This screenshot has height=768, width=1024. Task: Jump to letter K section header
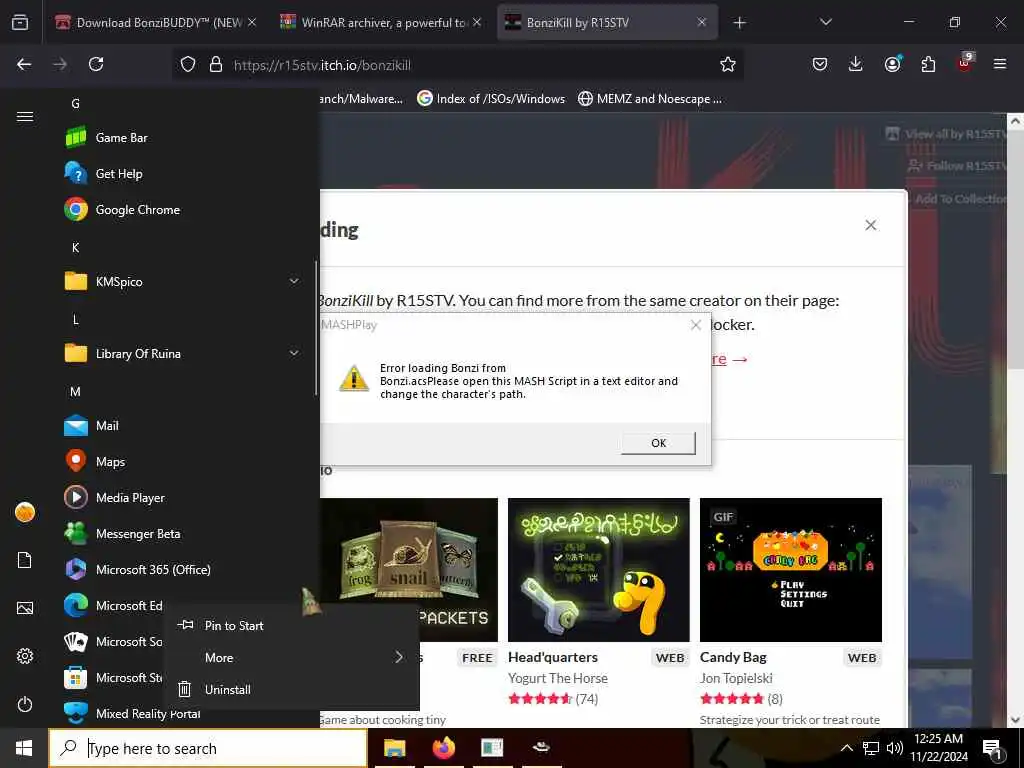pos(76,248)
